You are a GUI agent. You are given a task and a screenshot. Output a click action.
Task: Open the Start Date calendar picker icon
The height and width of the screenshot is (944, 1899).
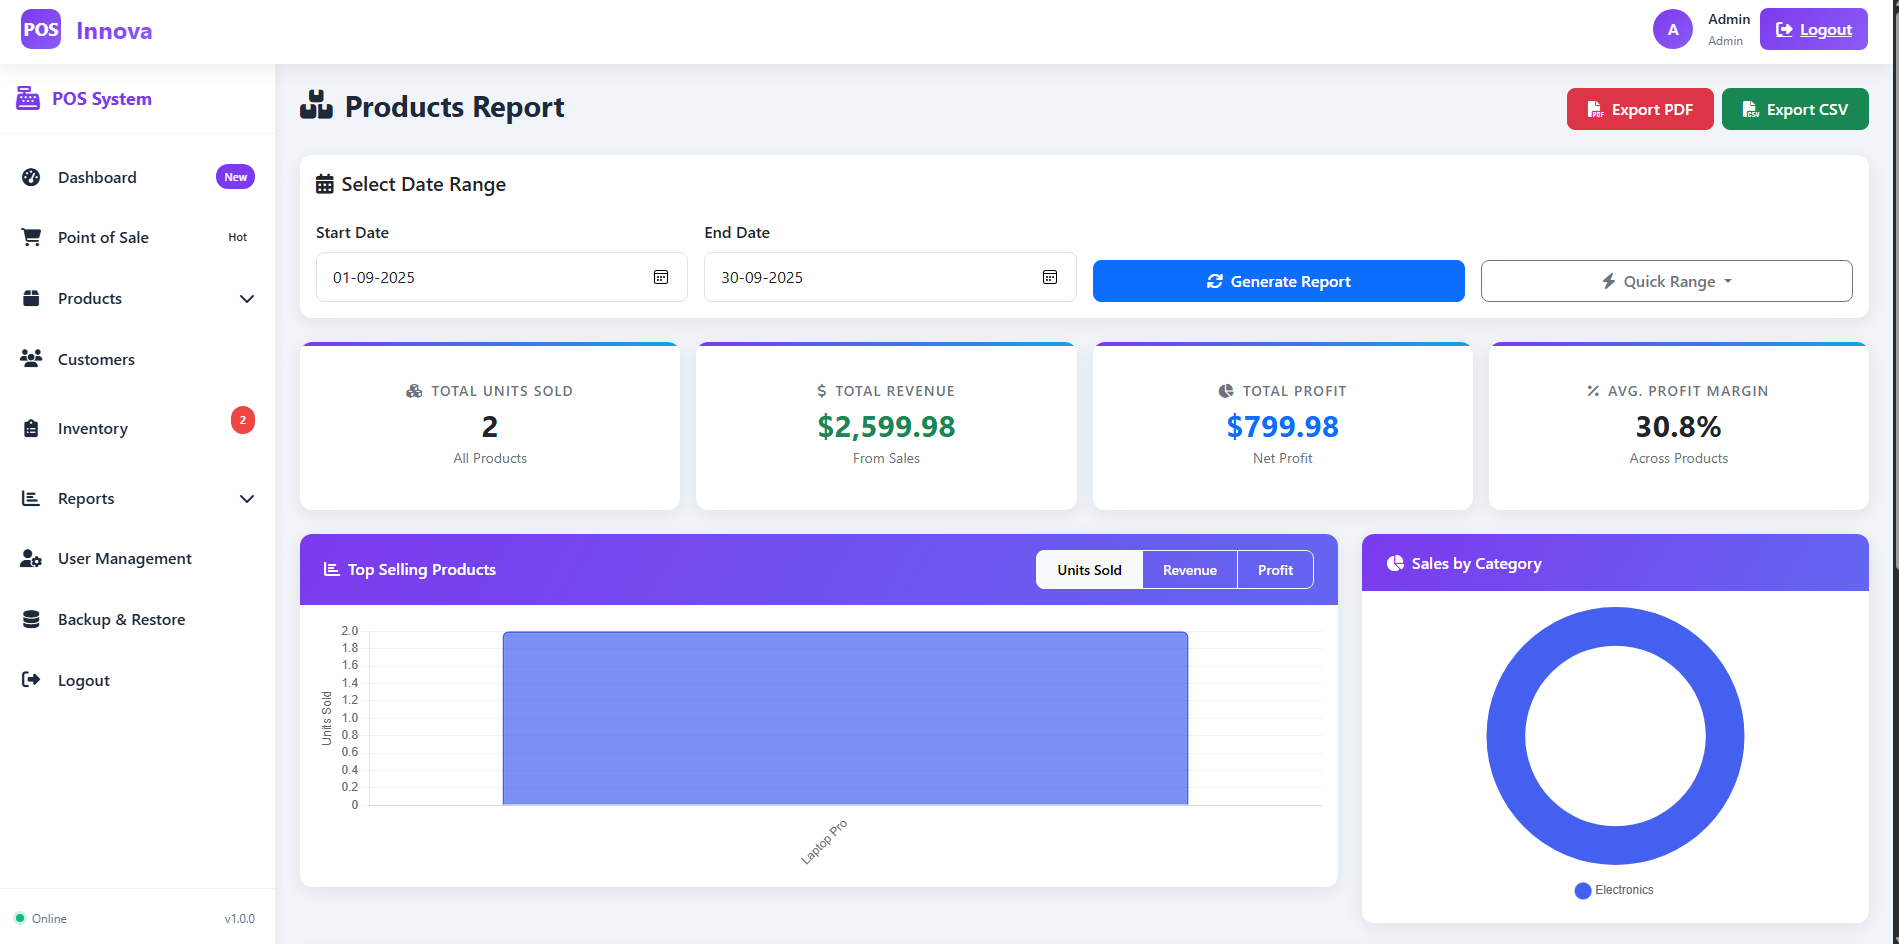tap(661, 277)
